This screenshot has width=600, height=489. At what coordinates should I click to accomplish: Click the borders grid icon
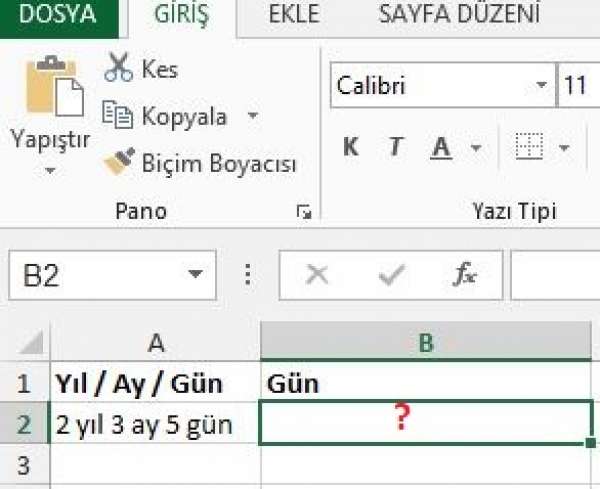coord(529,146)
